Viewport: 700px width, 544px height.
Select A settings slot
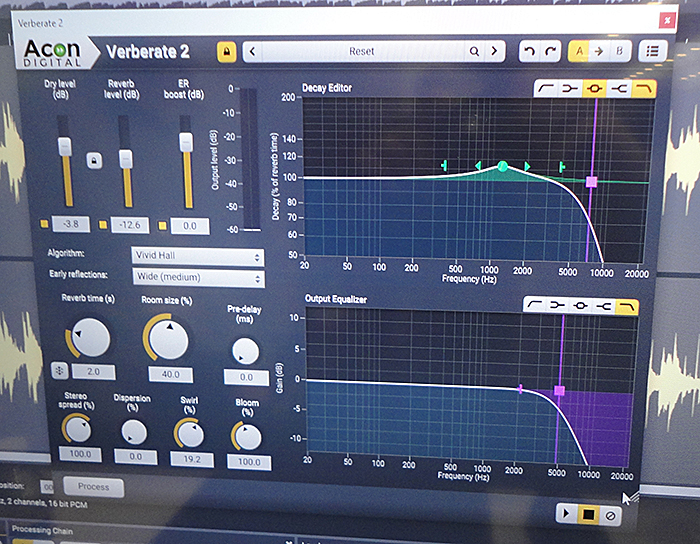579,51
